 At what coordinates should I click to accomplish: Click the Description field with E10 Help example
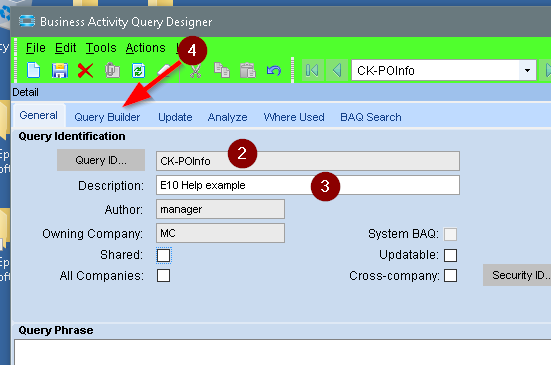click(308, 185)
